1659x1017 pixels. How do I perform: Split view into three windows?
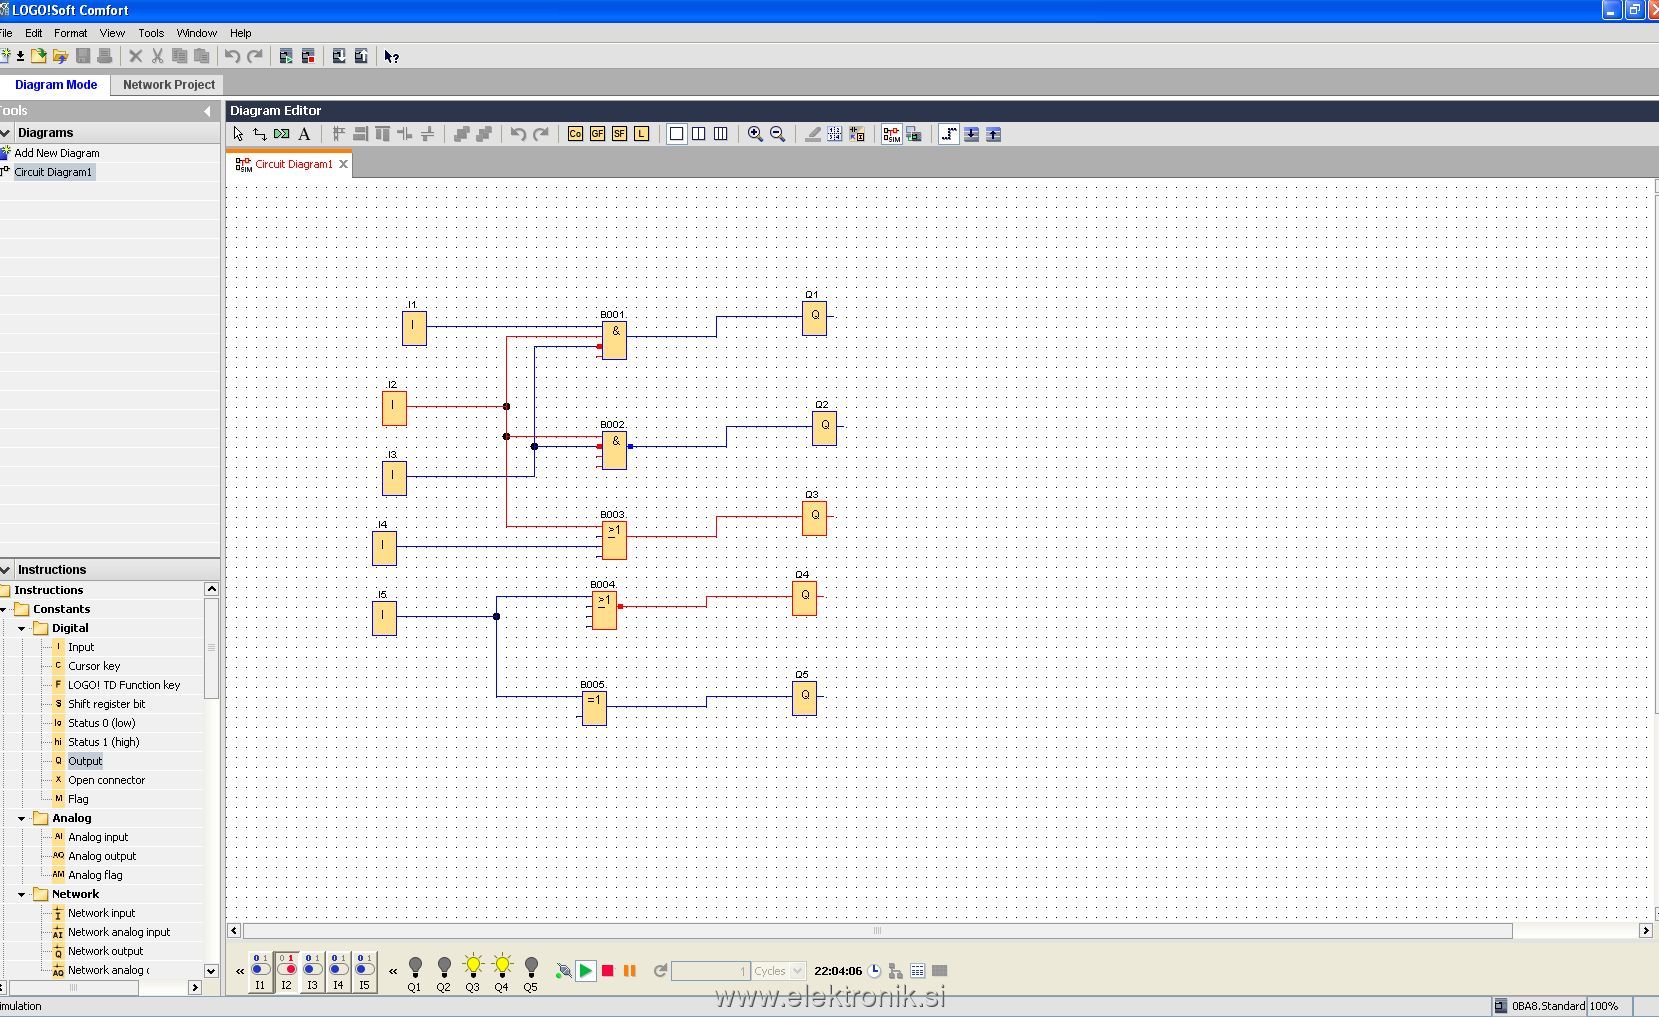click(720, 134)
